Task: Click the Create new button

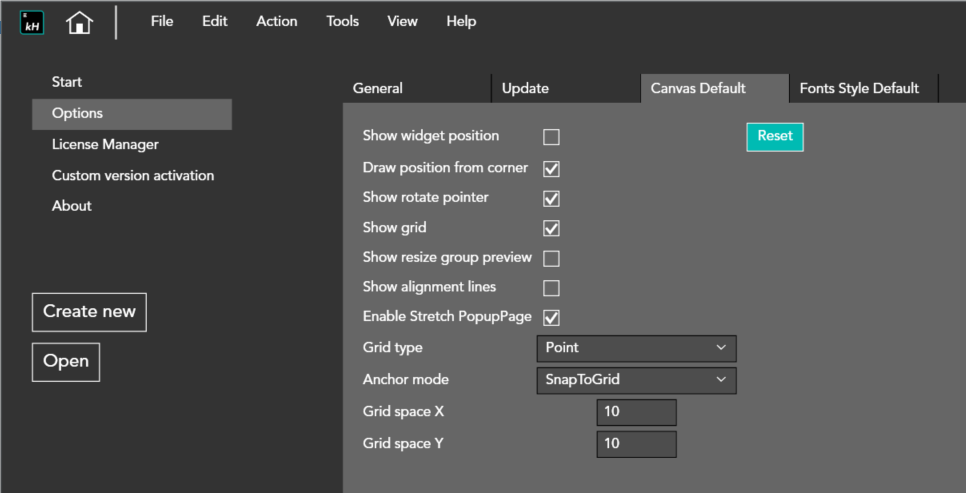Action: (89, 311)
